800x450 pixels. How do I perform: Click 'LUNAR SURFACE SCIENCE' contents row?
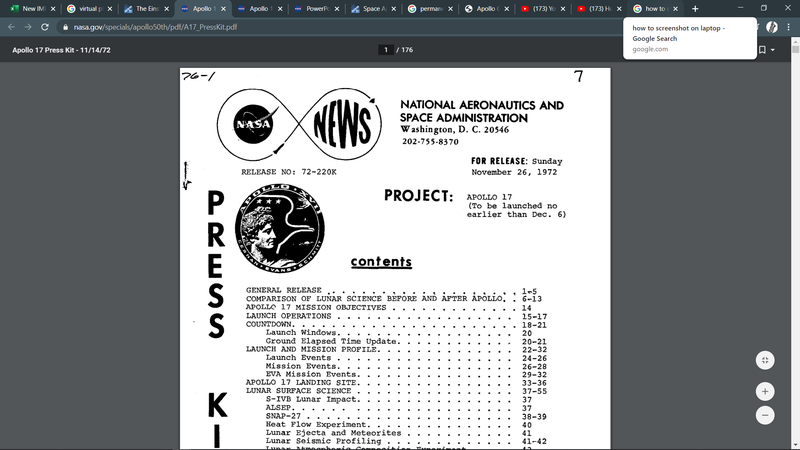coord(396,391)
